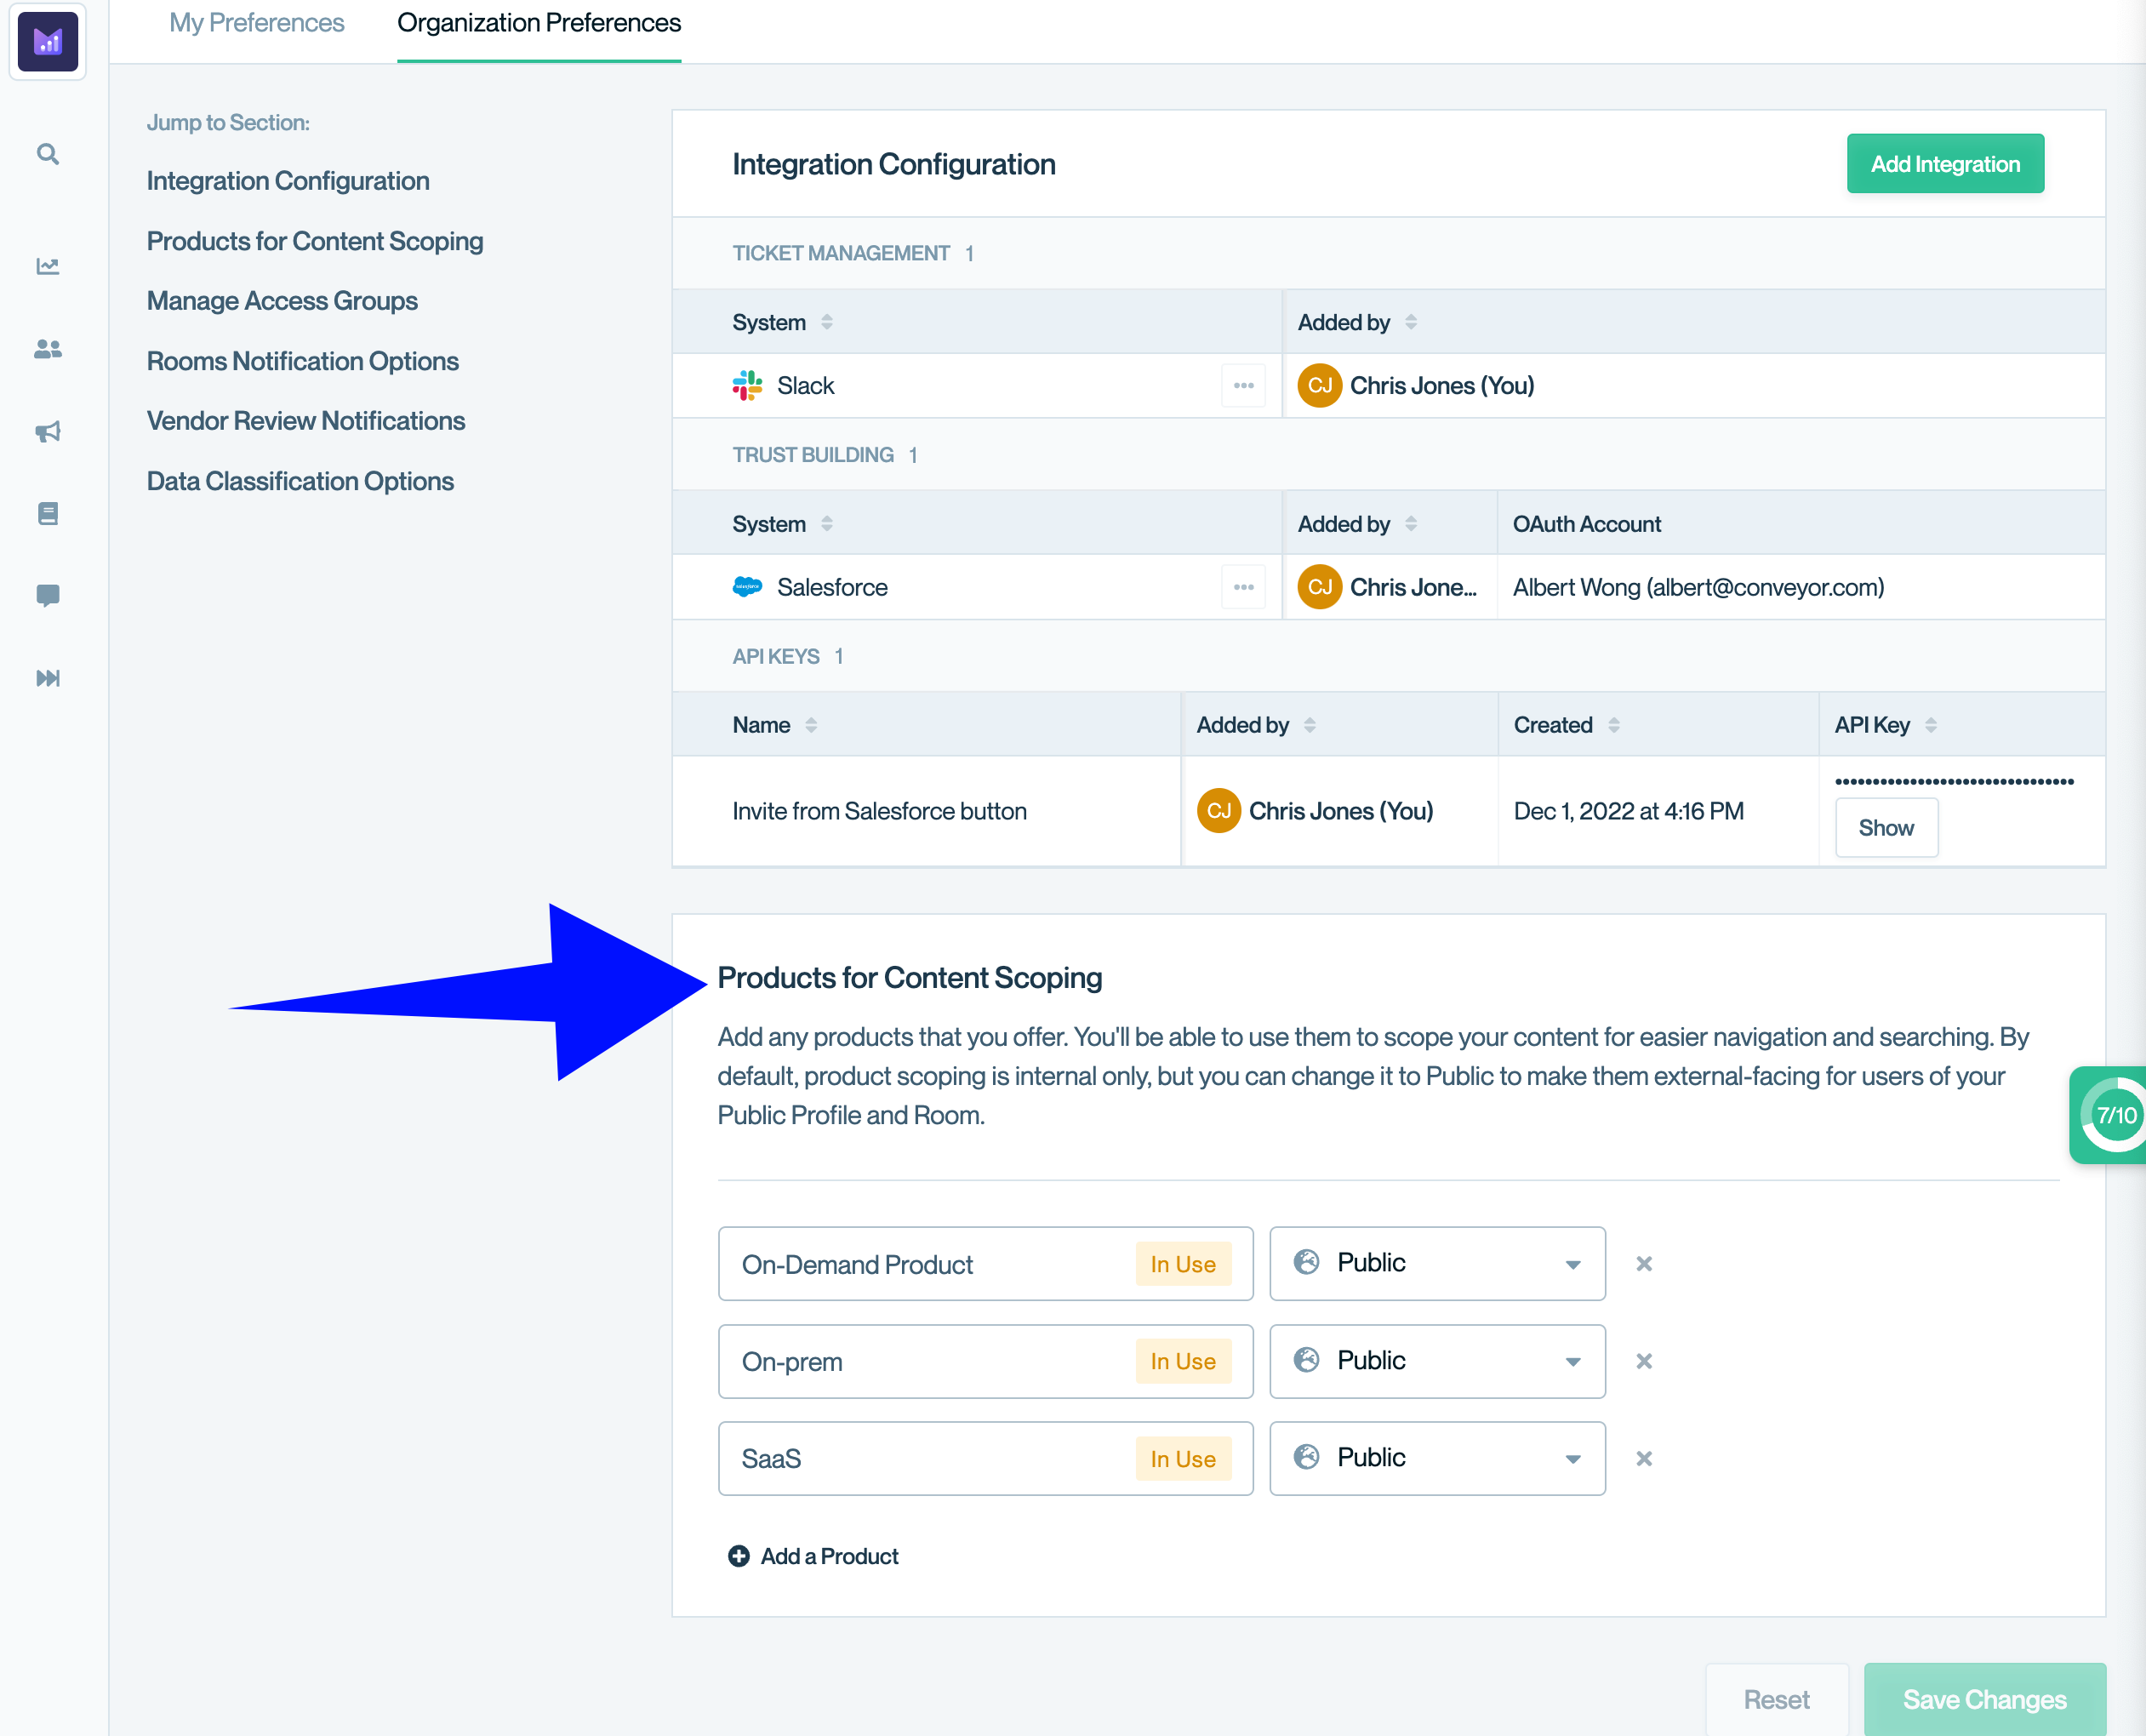Open the users group sidebar icon
Image resolution: width=2146 pixels, height=1736 pixels.
pos(47,349)
